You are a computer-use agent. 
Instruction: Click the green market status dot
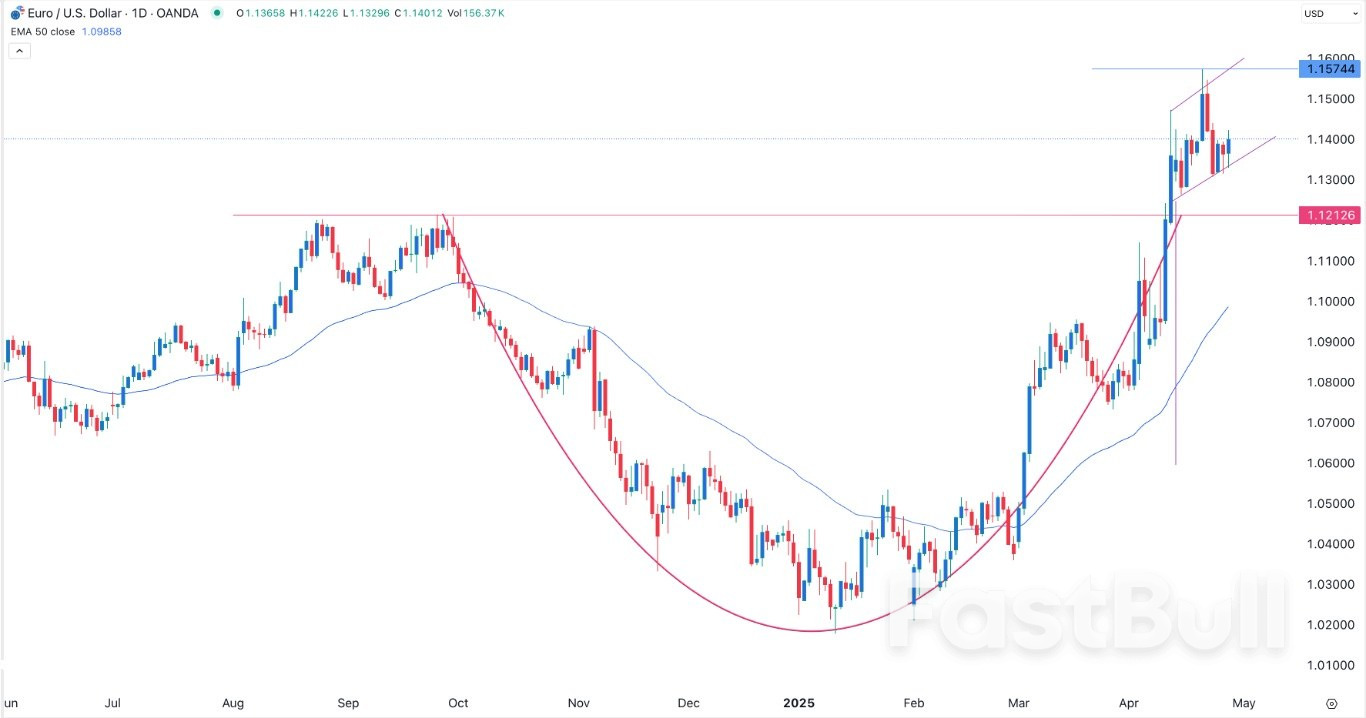pos(216,13)
